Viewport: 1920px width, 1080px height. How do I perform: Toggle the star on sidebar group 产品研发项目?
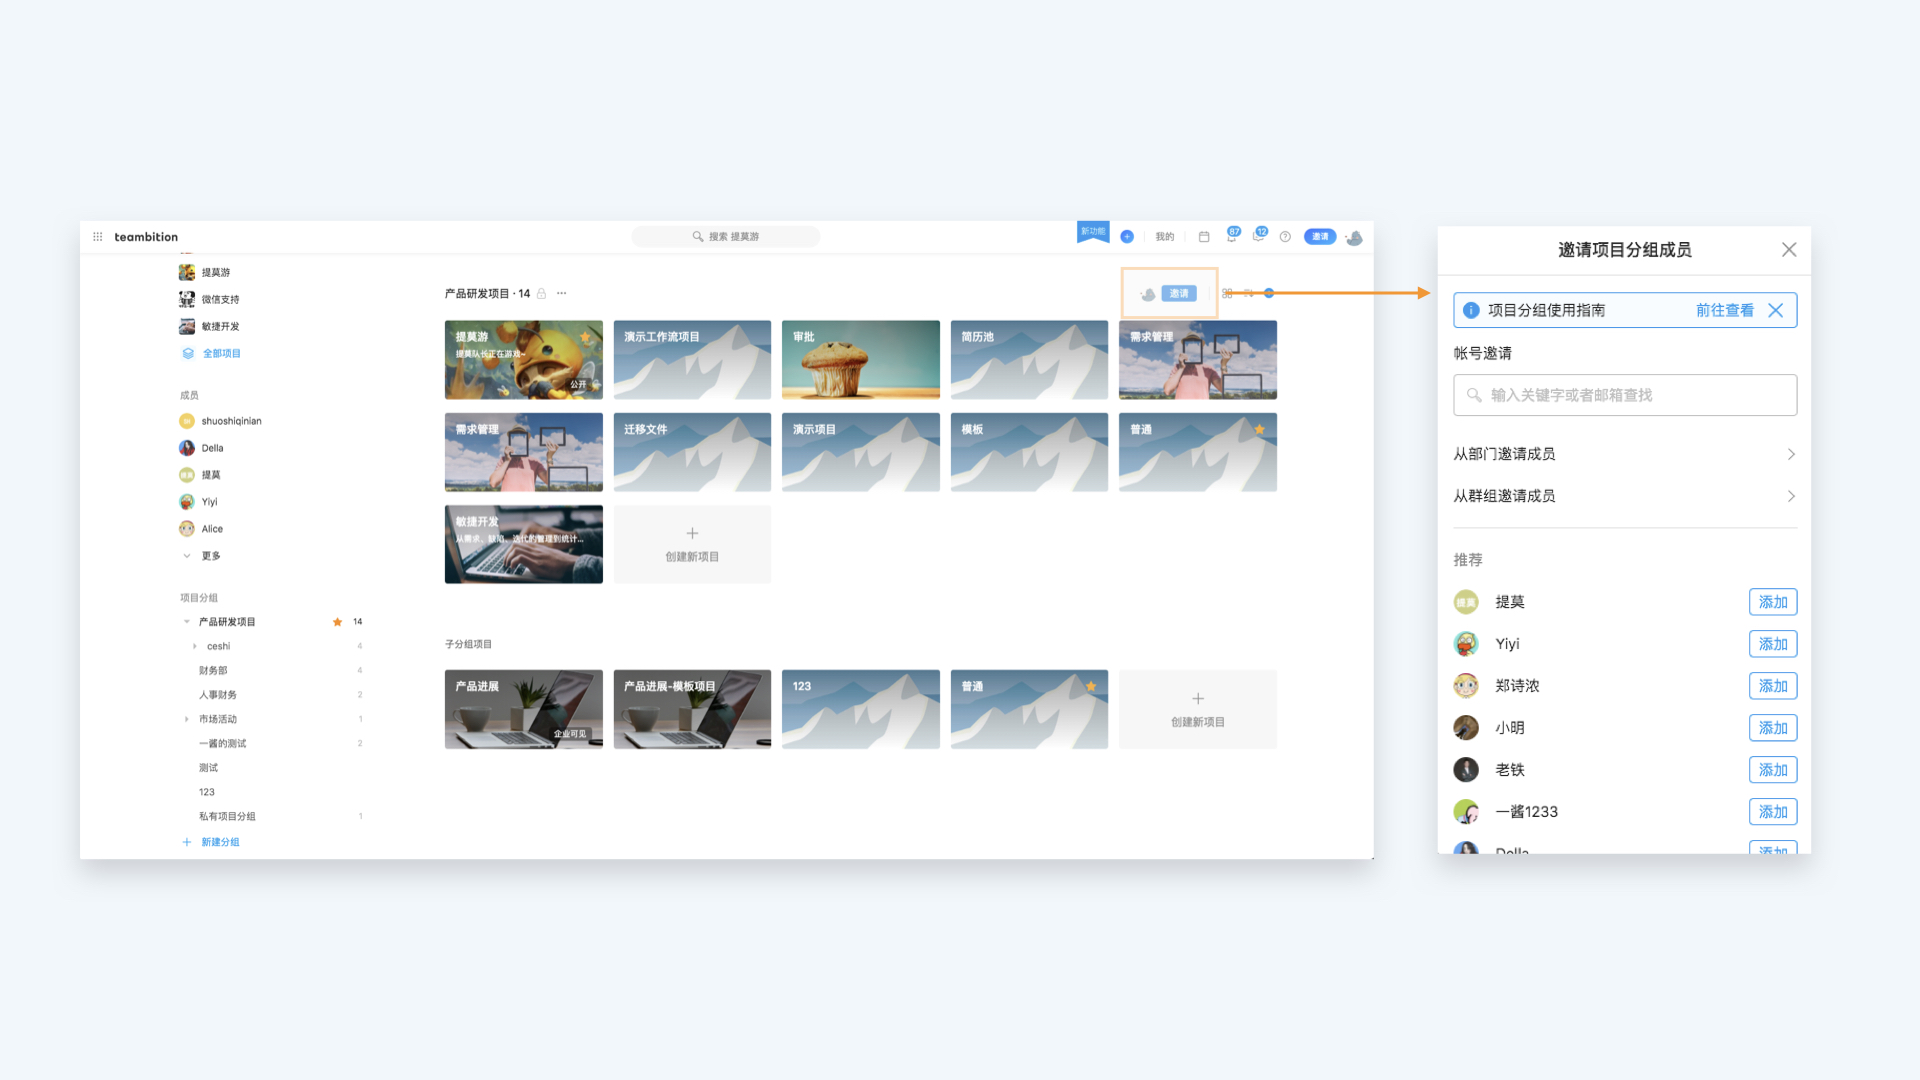click(x=337, y=622)
